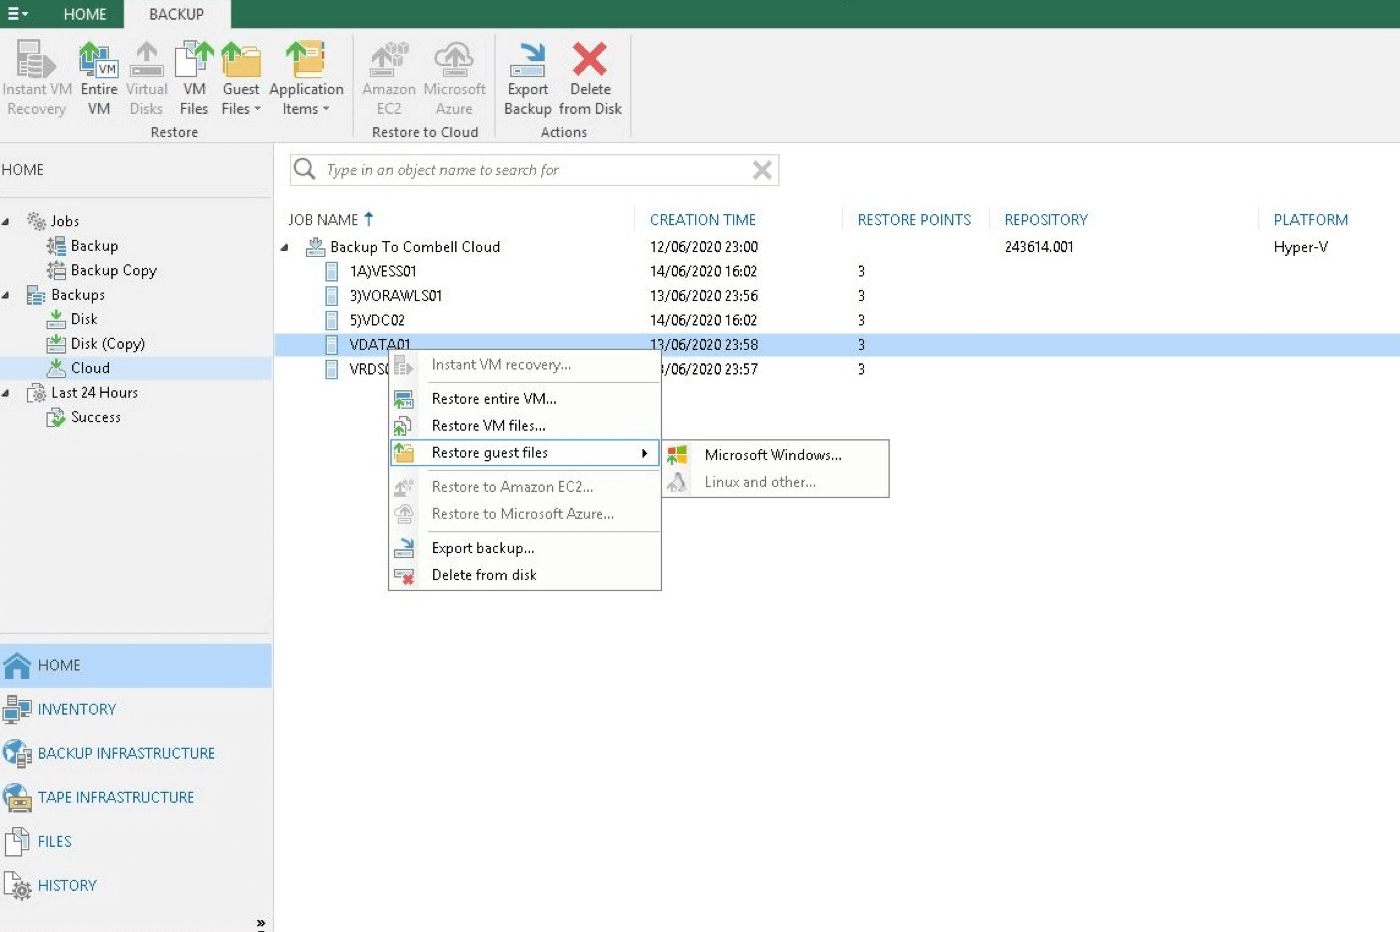The width and height of the screenshot is (1400, 932).
Task: Select Microsoft Windows in the submenu
Action: 775,455
